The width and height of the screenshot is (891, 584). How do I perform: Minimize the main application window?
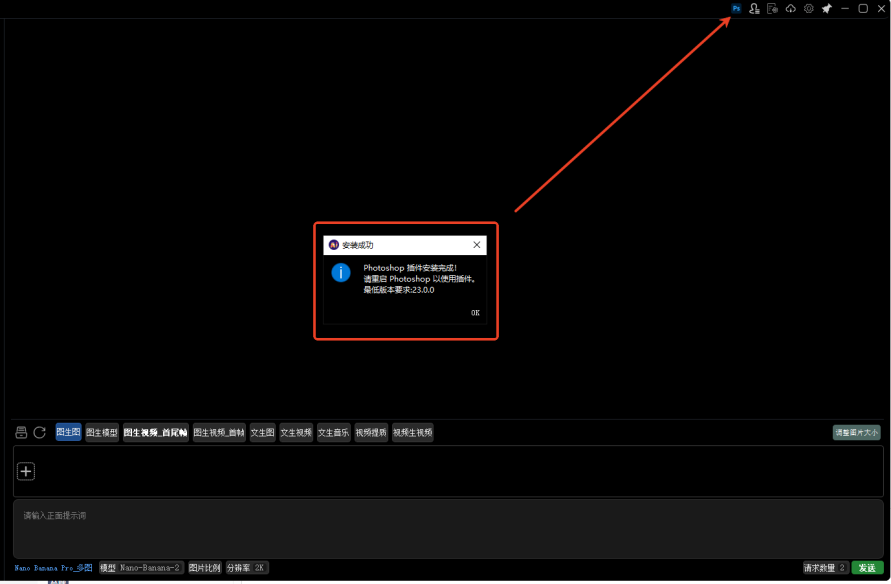845,9
